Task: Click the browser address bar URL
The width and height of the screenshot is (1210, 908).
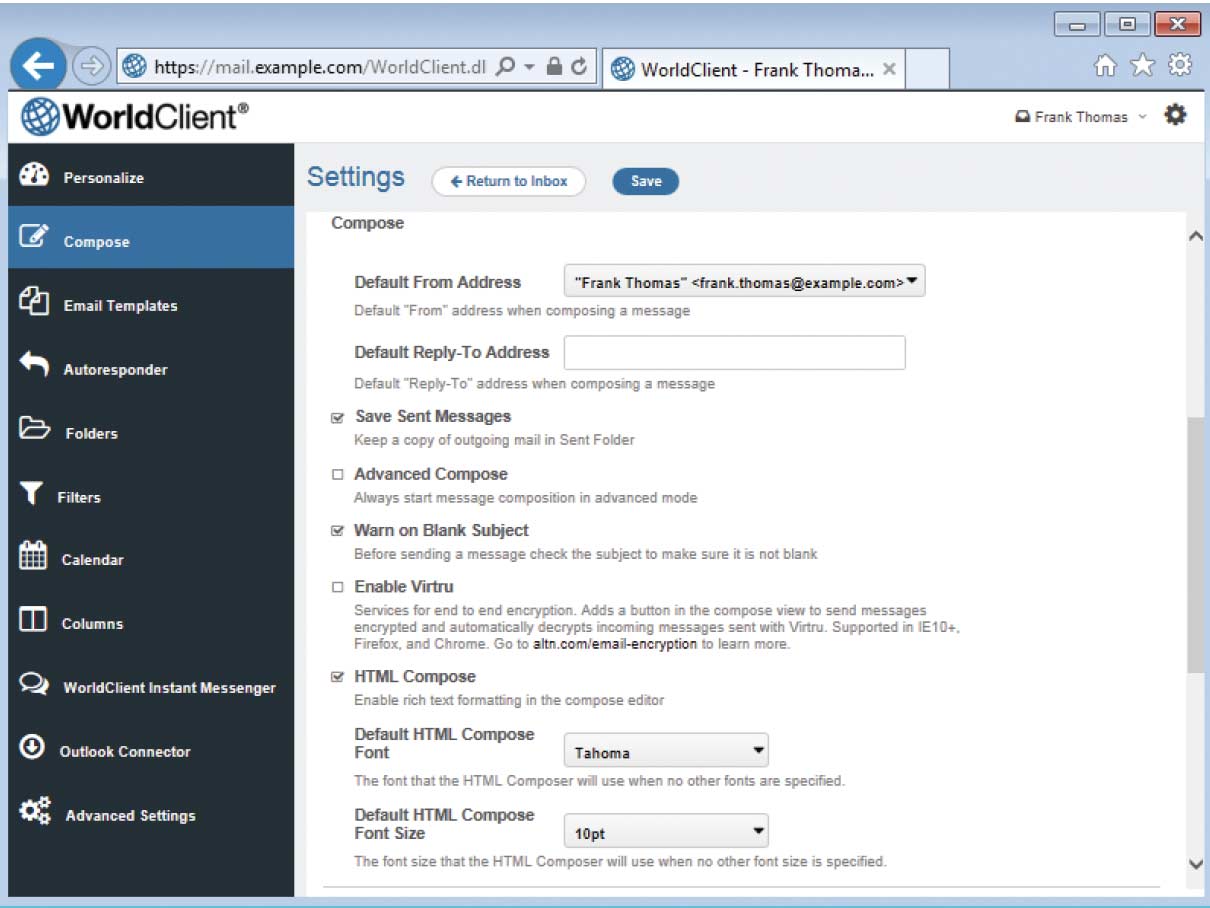Action: point(319,67)
